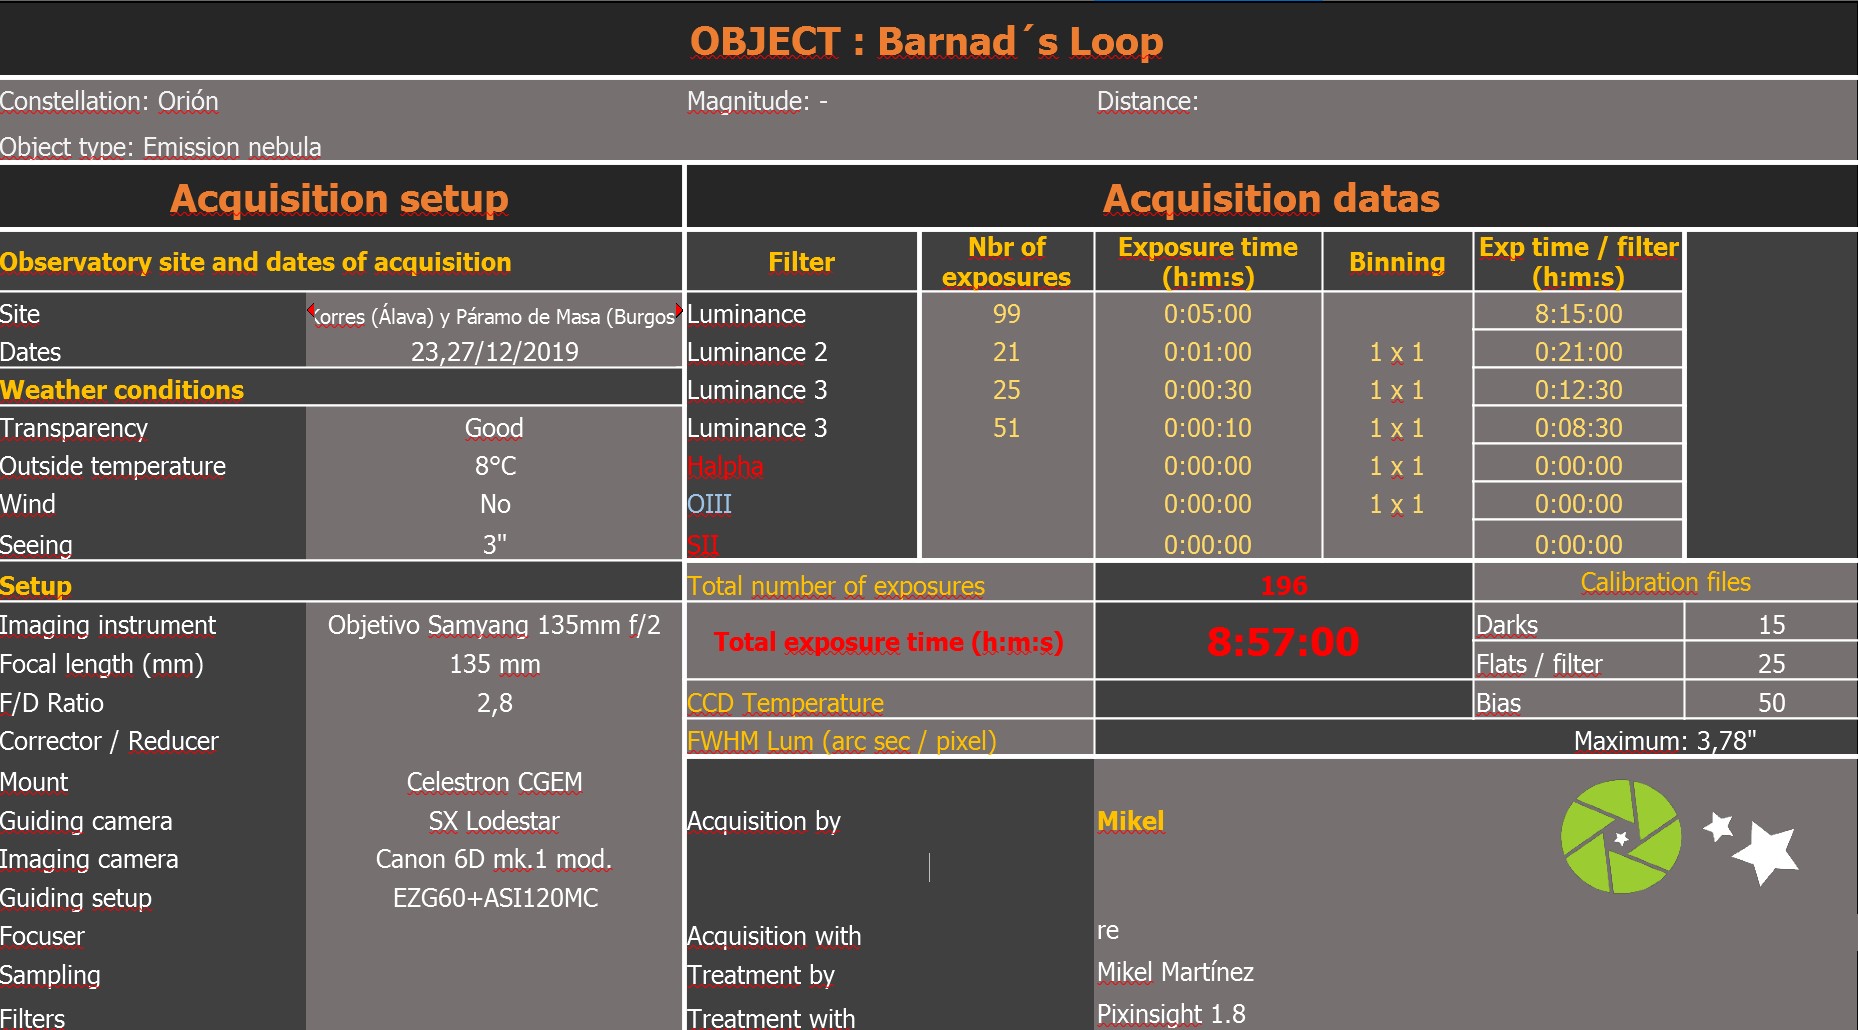The width and height of the screenshot is (1858, 1030).
Task: Click the Acquisition setup section header
Action: [339, 198]
